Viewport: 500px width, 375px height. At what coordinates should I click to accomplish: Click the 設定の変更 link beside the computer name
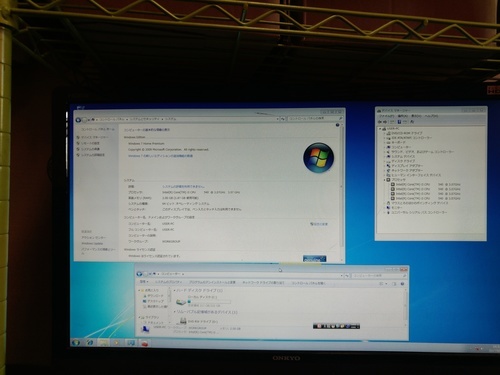click(x=319, y=224)
